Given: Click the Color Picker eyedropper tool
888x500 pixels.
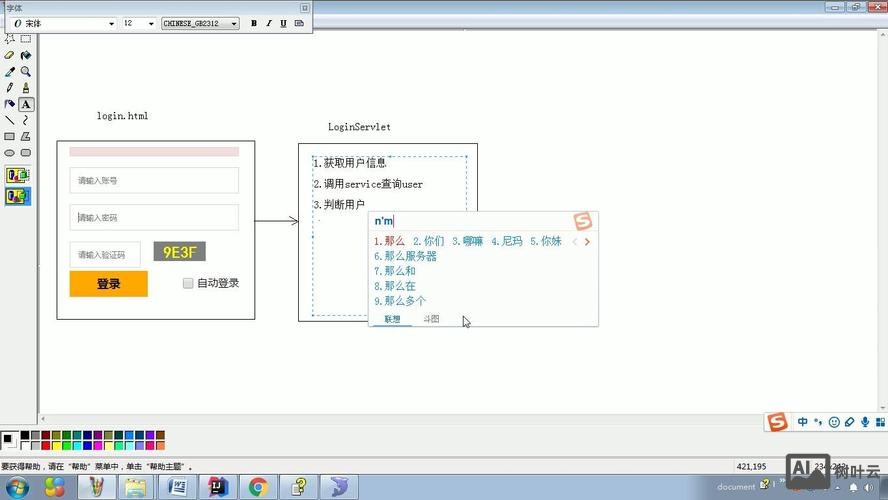Looking at the screenshot, I should 10,72.
